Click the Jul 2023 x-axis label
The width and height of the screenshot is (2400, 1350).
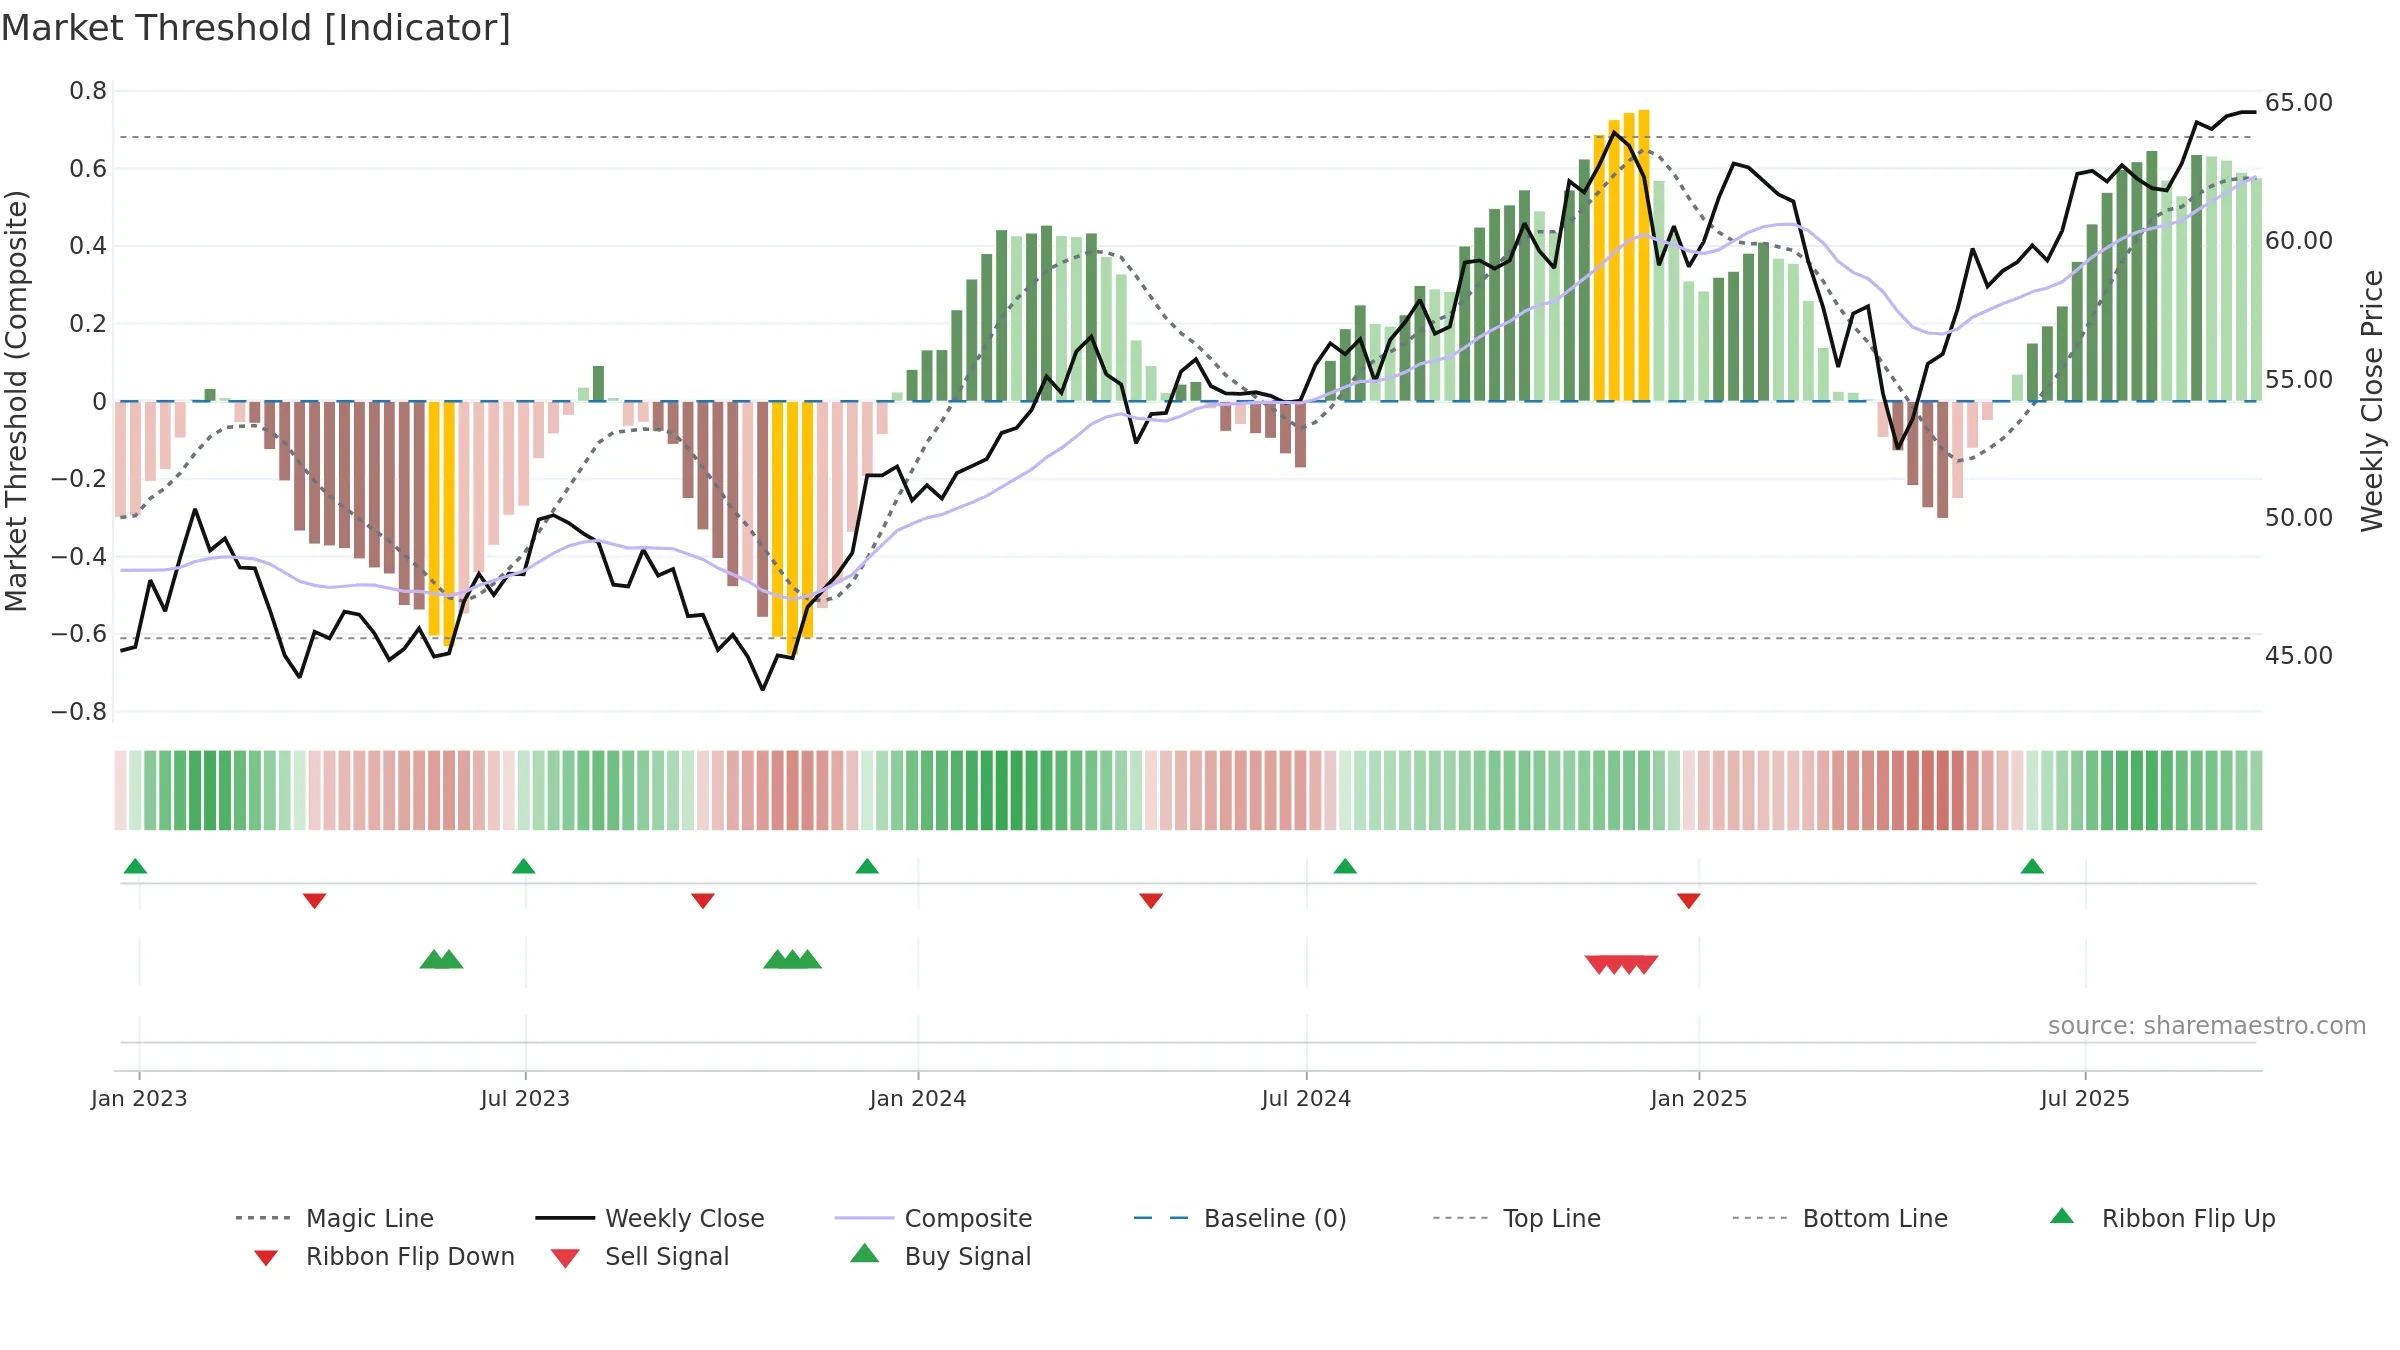(x=525, y=1098)
